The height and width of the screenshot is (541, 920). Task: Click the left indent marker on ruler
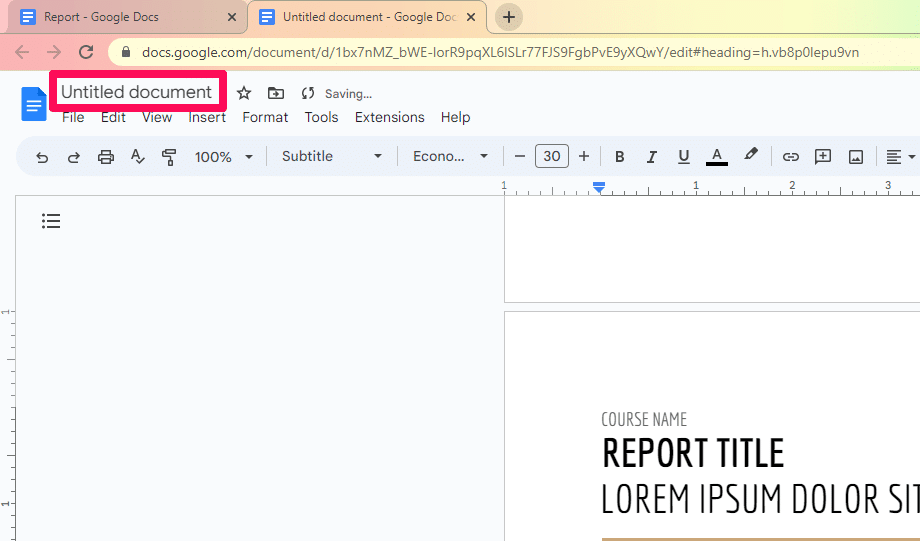pyautogui.click(x=598, y=187)
